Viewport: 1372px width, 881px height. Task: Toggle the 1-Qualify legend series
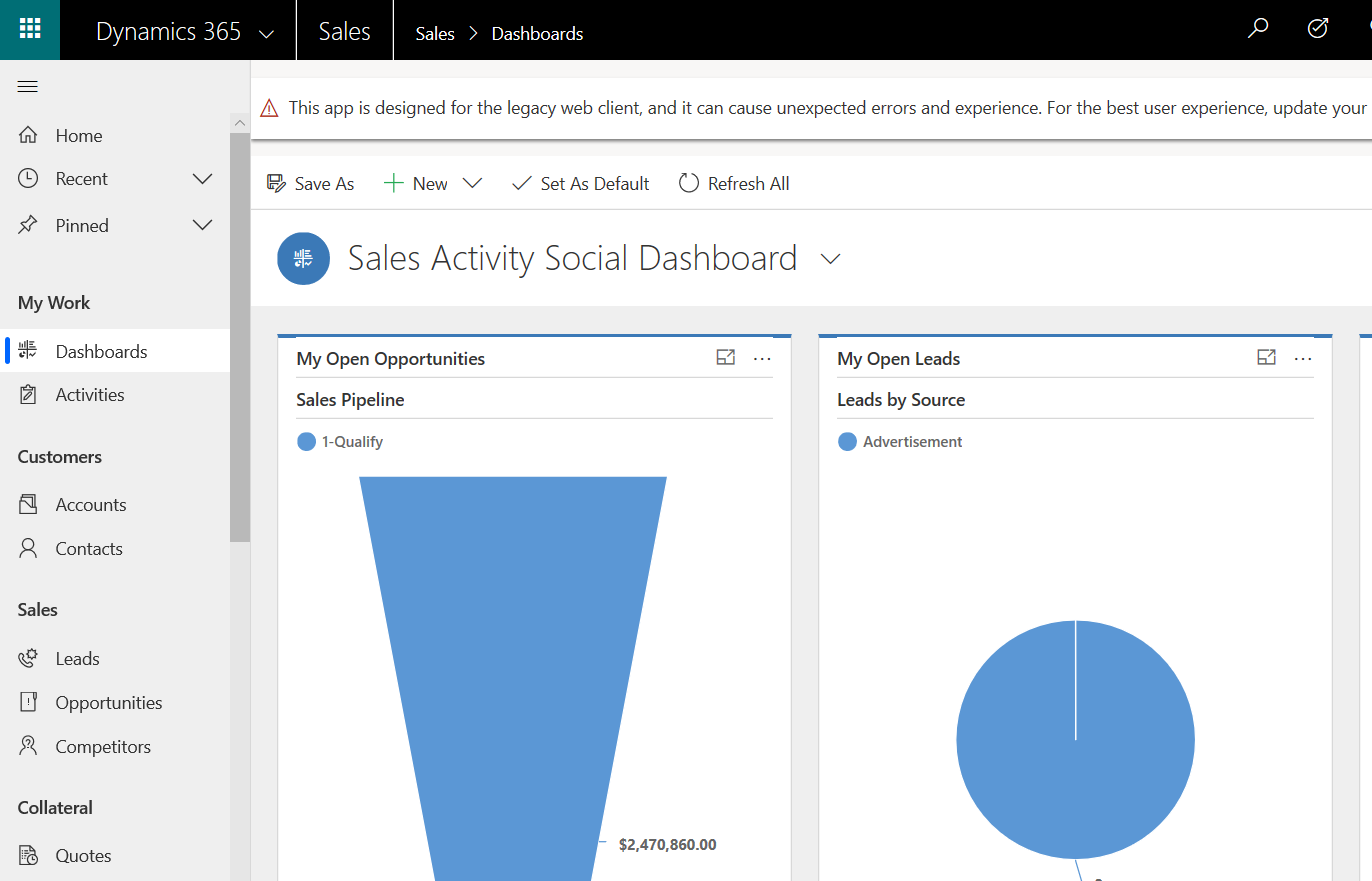pyautogui.click(x=340, y=441)
